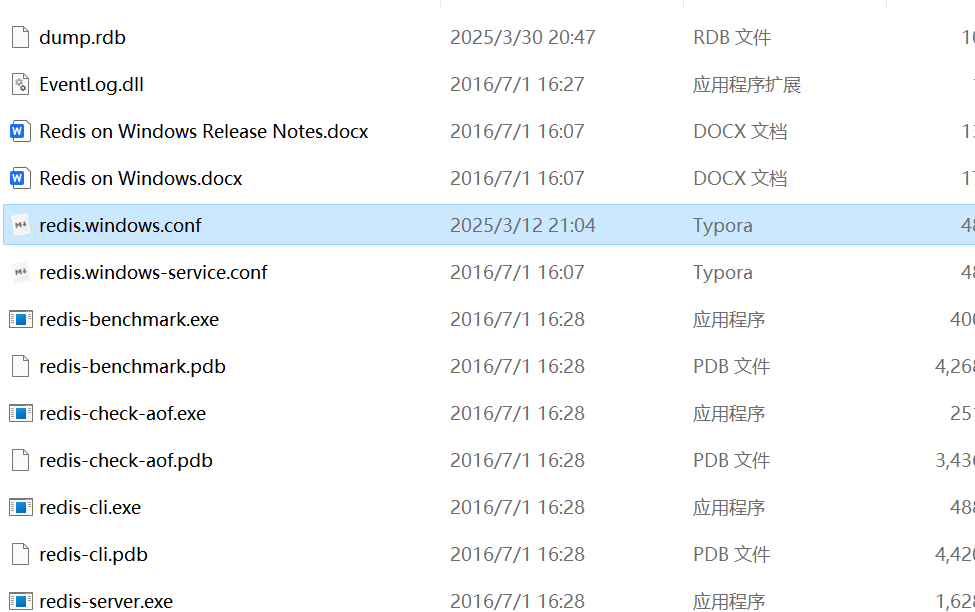Screen dimensions: 975x612
Task: Select Redis on Windows Release Notes.docx
Action: pyautogui.click(x=203, y=131)
